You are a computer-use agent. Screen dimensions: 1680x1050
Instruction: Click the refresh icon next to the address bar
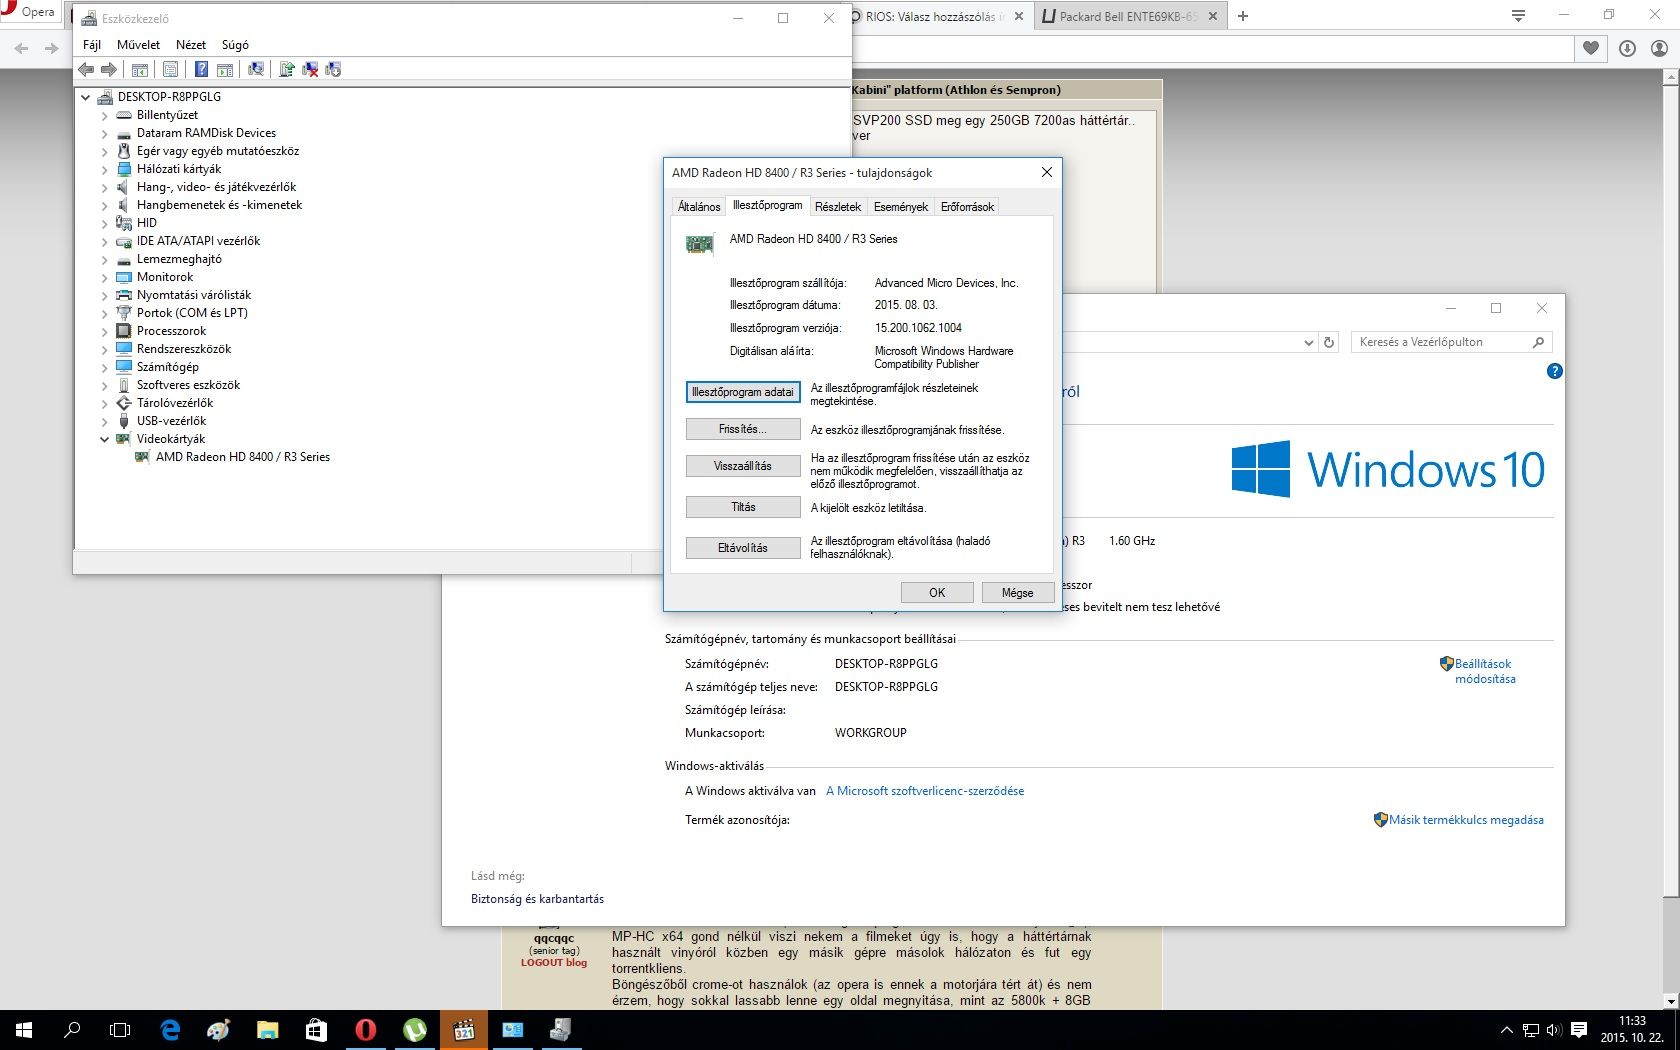click(1329, 342)
